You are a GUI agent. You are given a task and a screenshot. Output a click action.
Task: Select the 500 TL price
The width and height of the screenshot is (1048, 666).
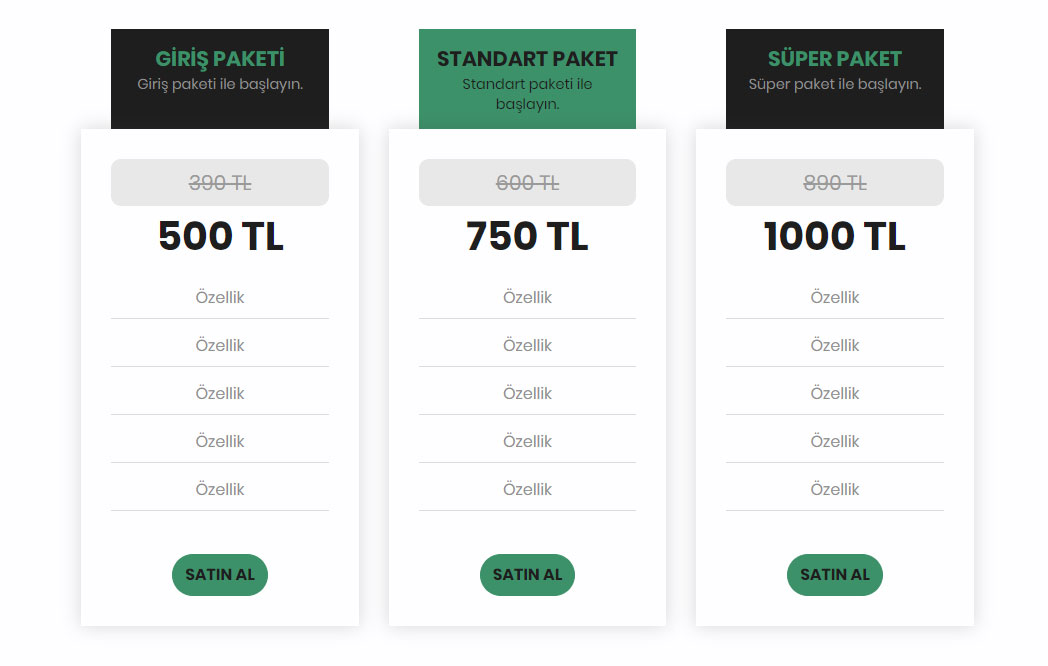tap(220, 237)
